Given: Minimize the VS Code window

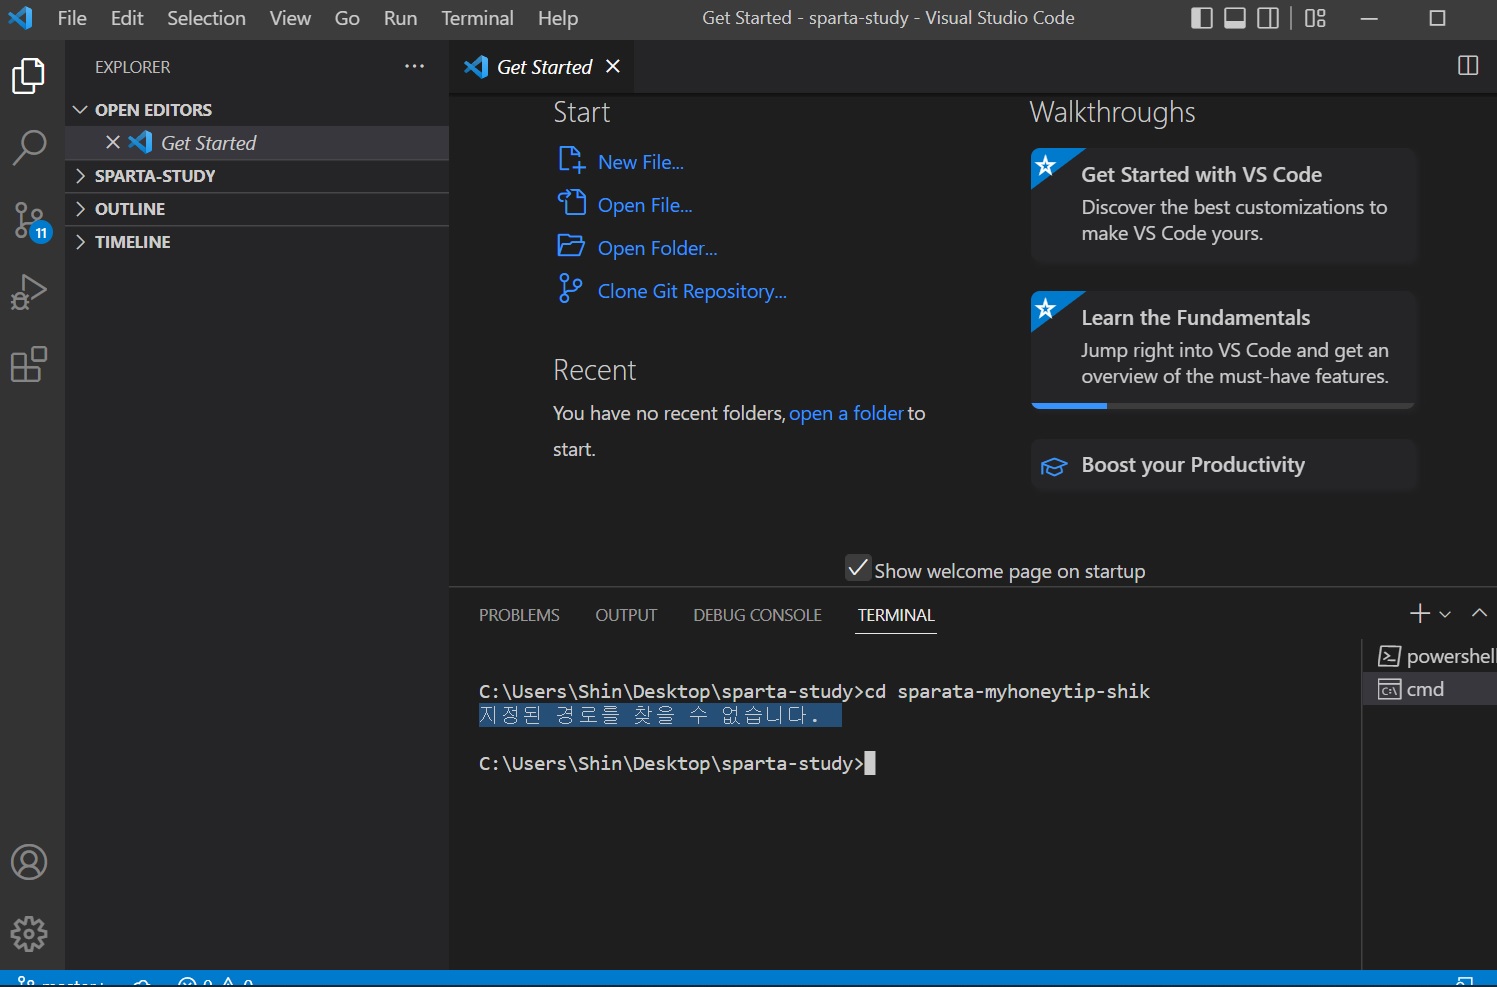Looking at the screenshot, I should [1370, 18].
